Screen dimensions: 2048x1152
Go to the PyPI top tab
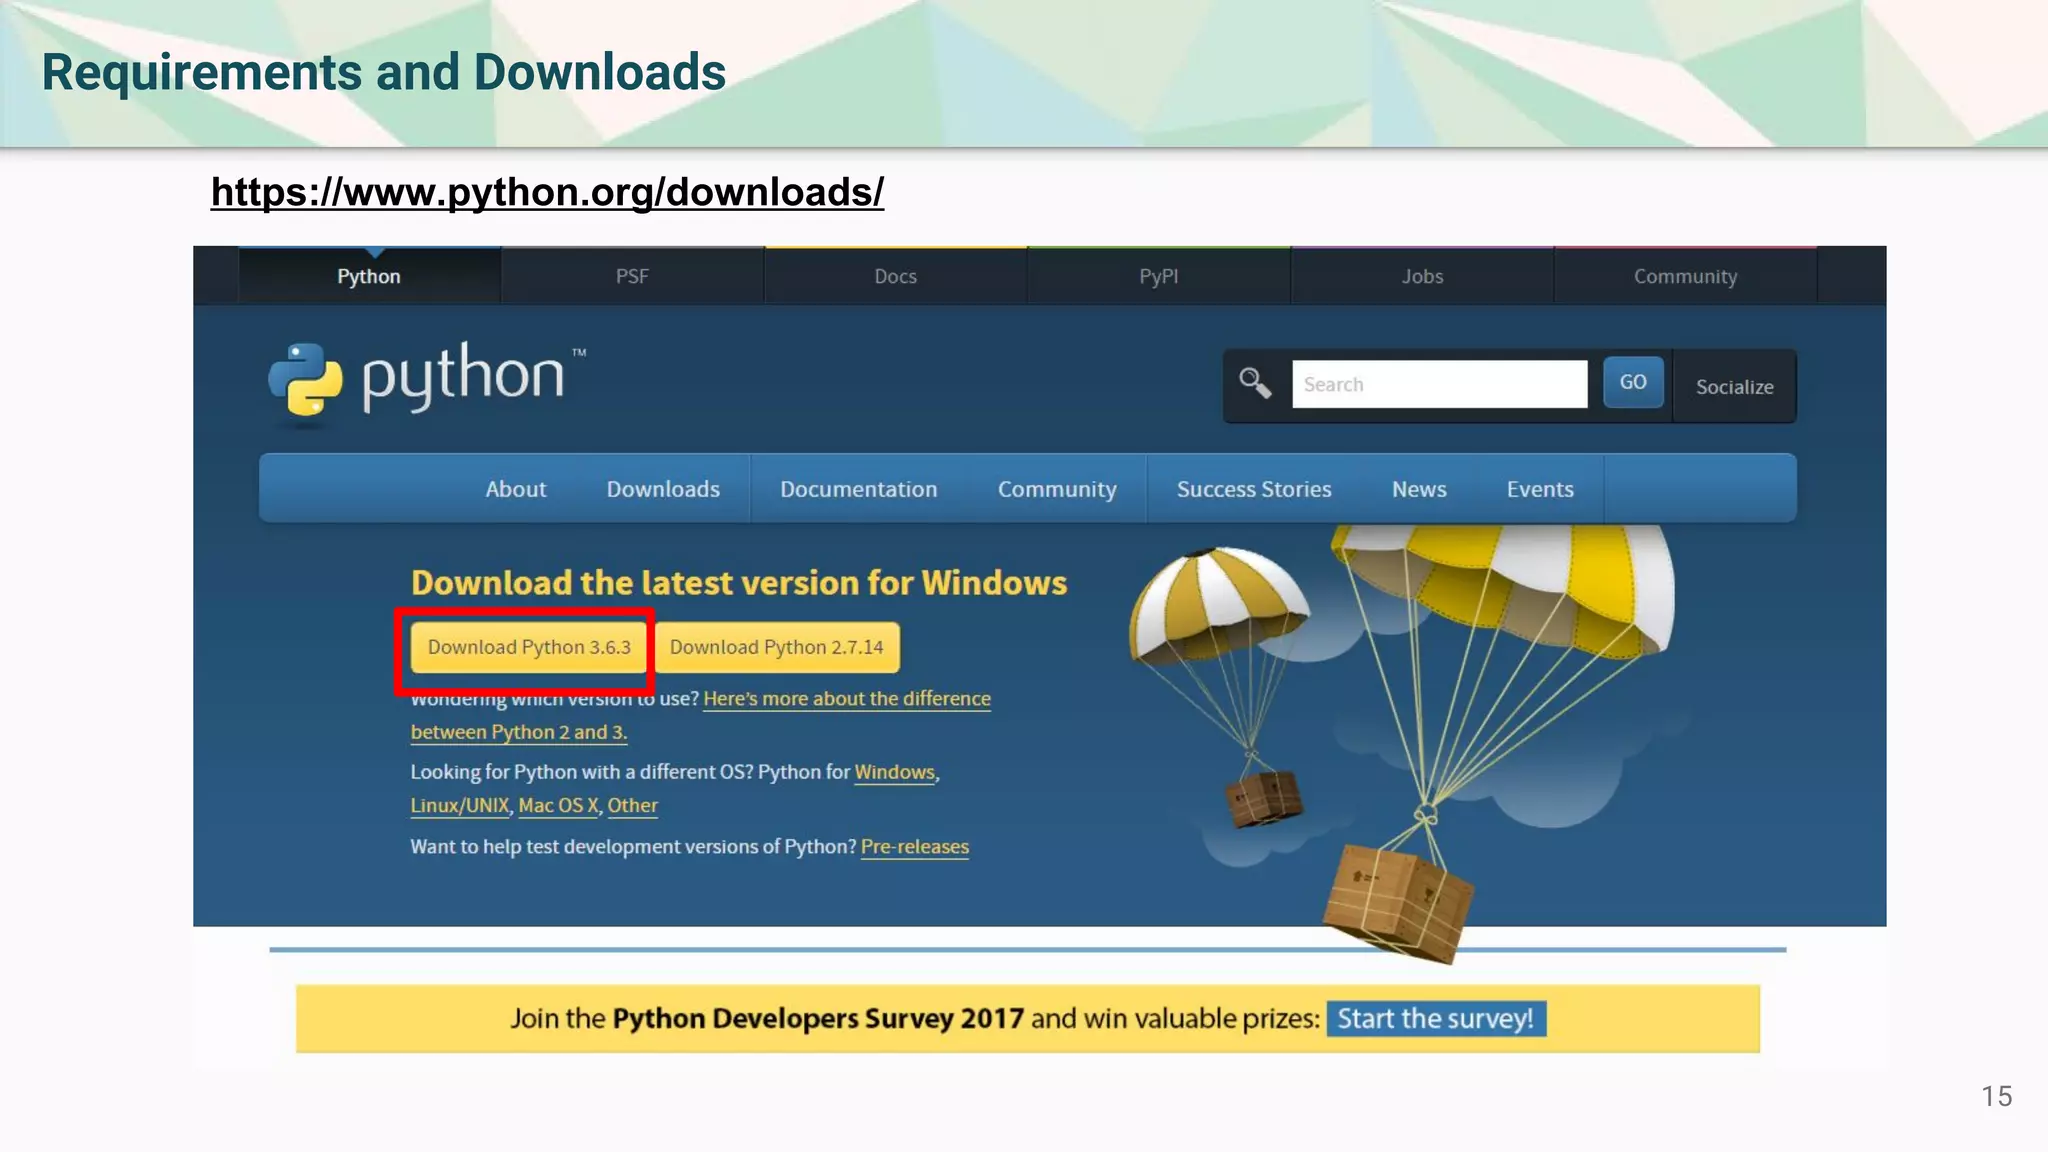pyautogui.click(x=1158, y=276)
